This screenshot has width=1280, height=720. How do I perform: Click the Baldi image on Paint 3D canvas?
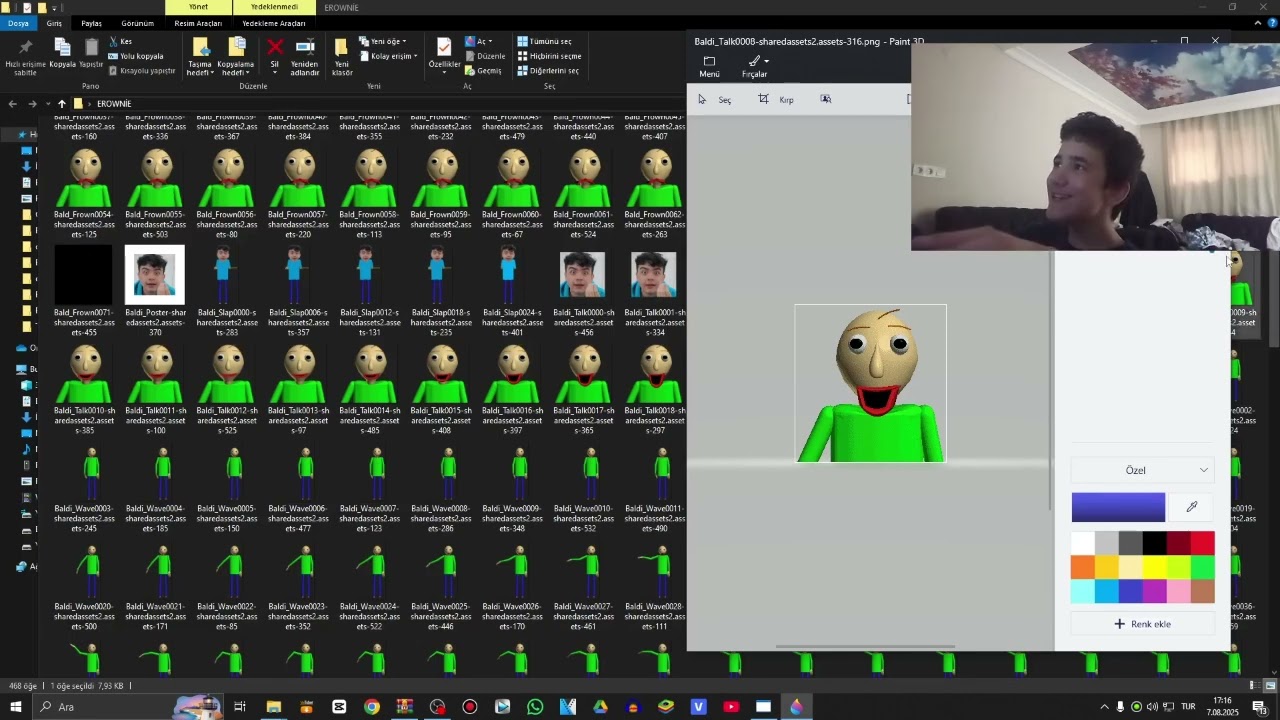pos(871,384)
